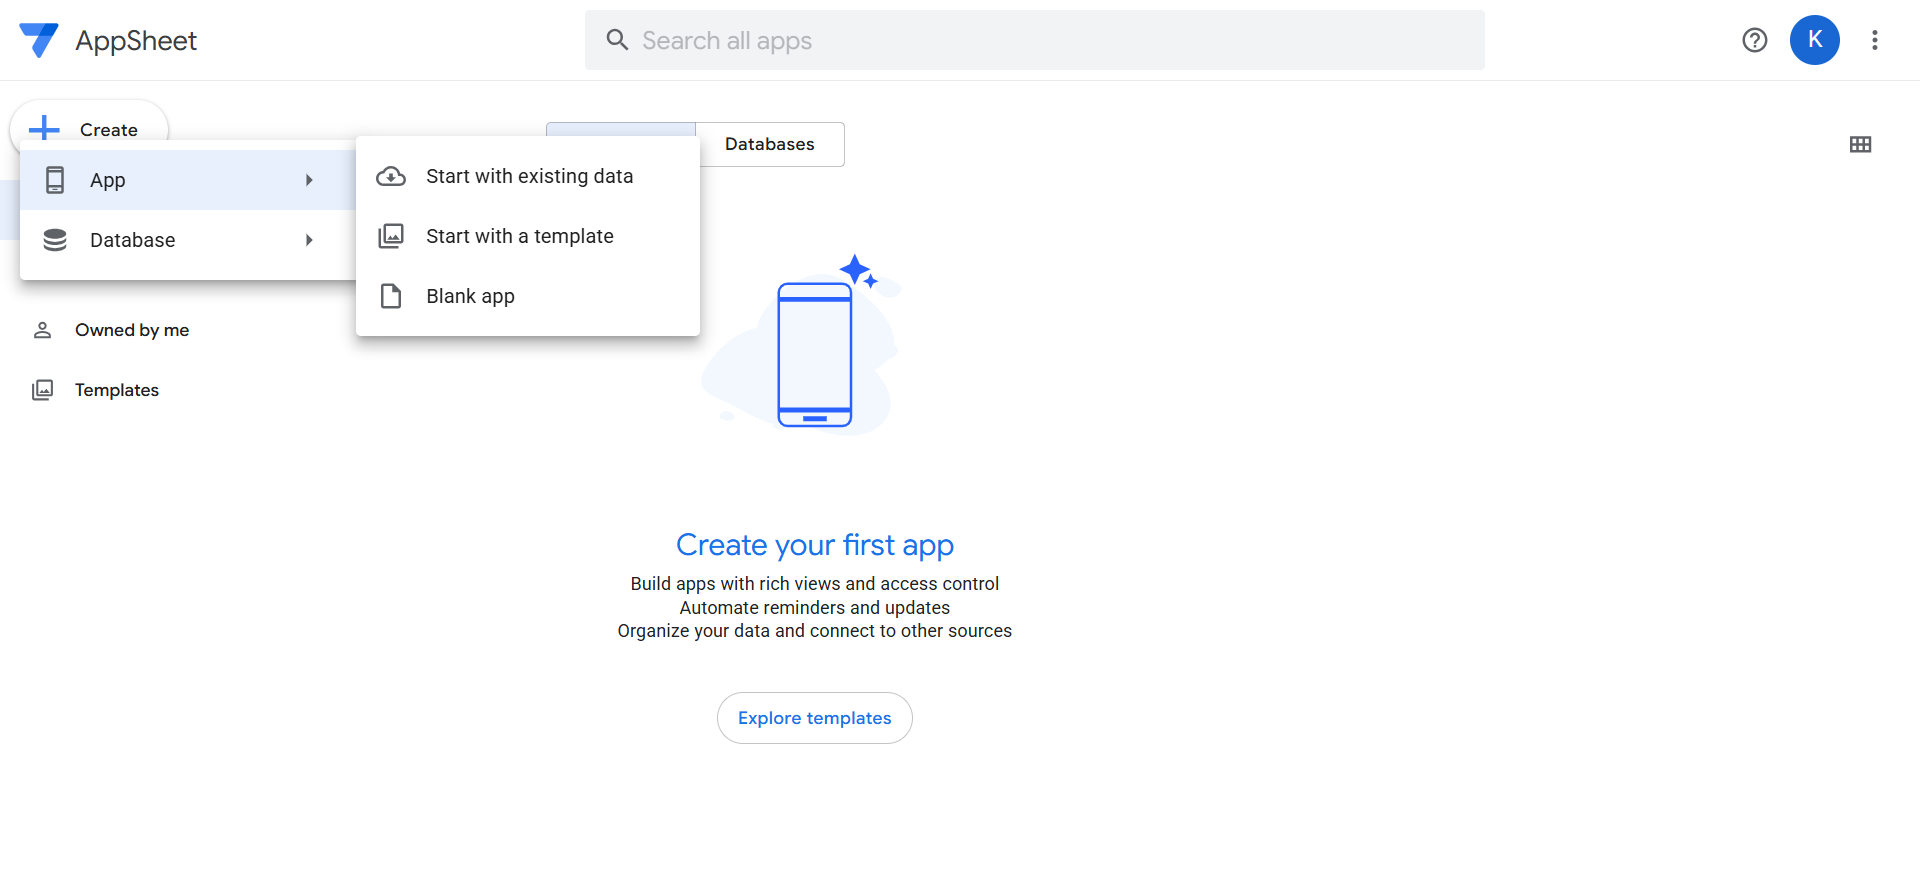Click the phone illustration graphic
The height and width of the screenshot is (869, 1920).
(815, 355)
